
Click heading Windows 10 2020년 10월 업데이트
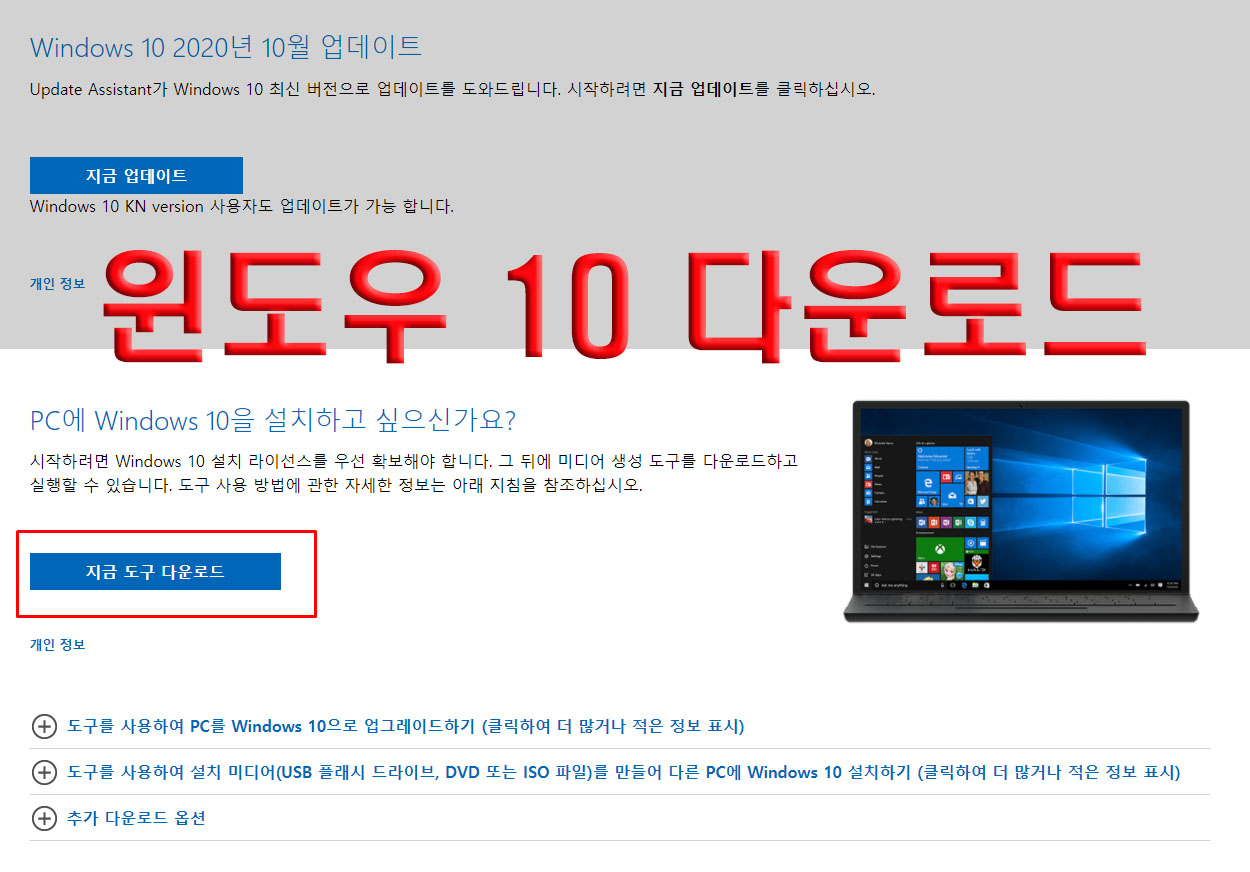226,46
